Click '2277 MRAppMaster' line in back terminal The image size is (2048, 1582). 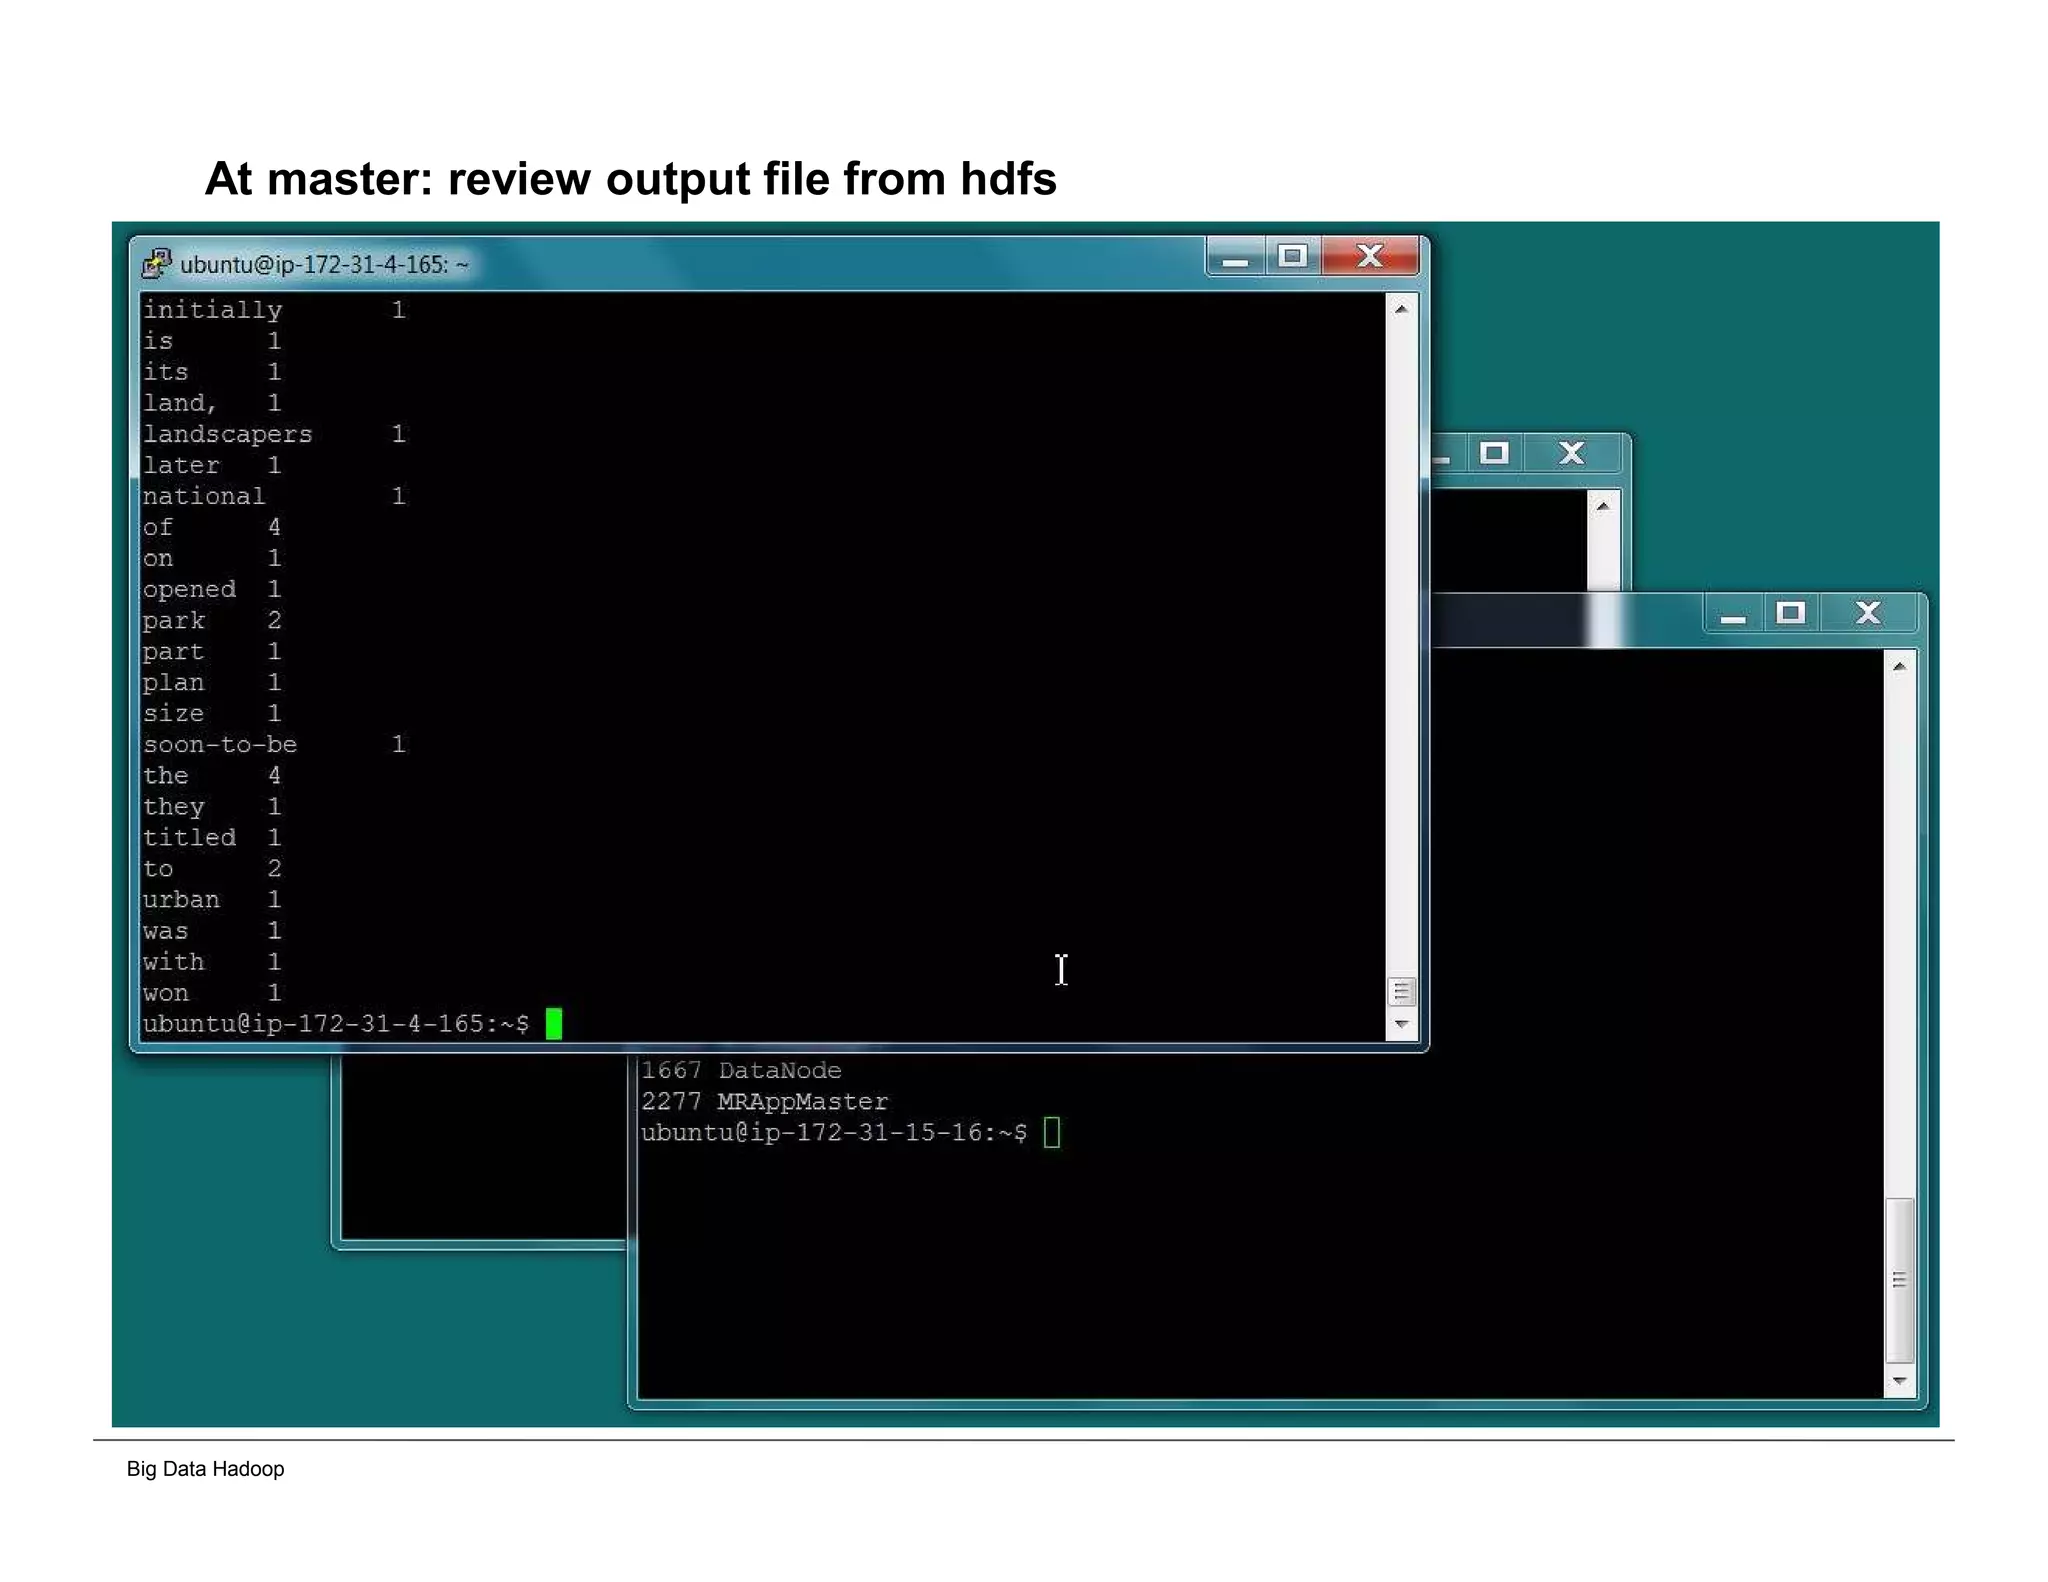coord(765,1102)
